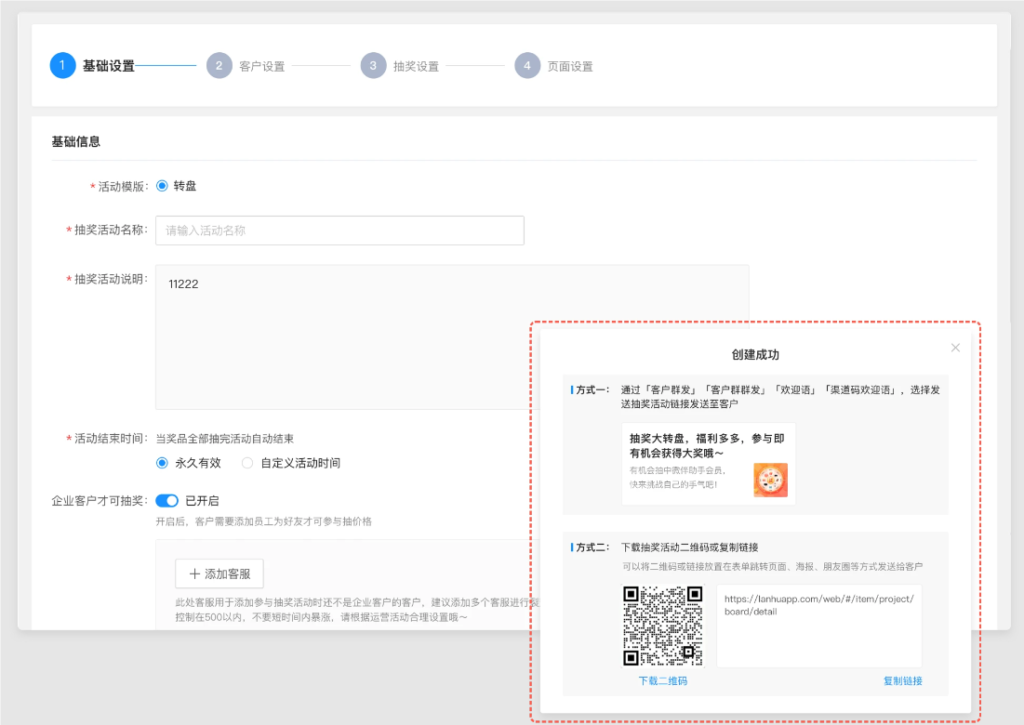Click step 2 circle 客户设置
The width and height of the screenshot is (1024, 725).
click(219, 66)
